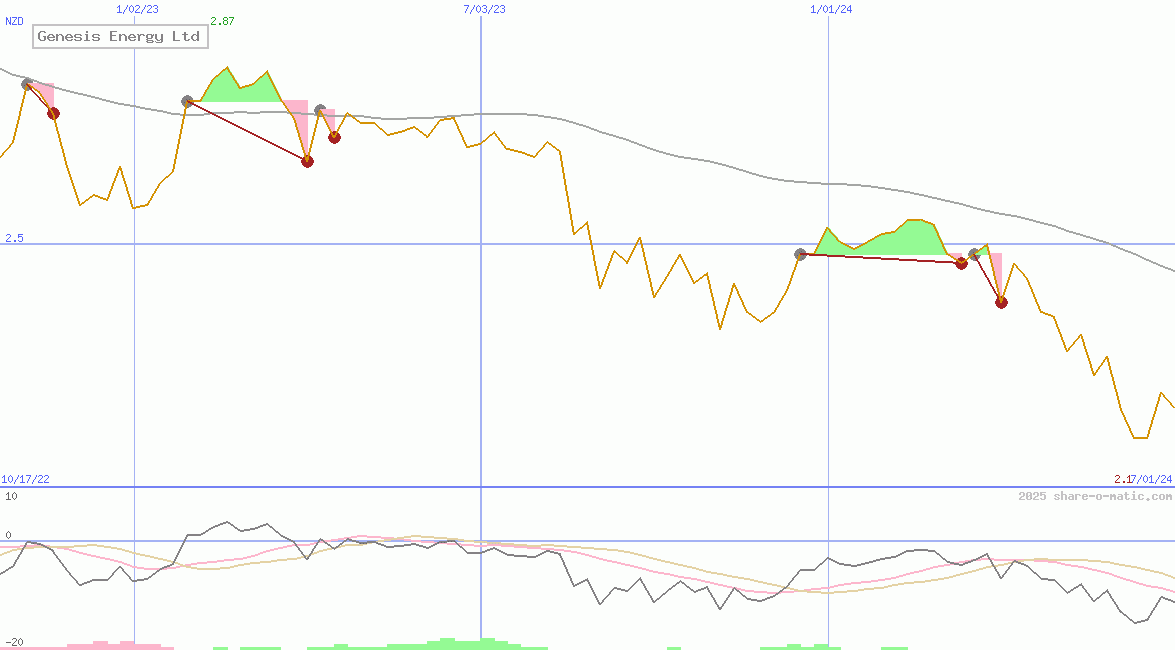
Task: Click the 10/17/22 start date label
Action: click(x=26, y=480)
